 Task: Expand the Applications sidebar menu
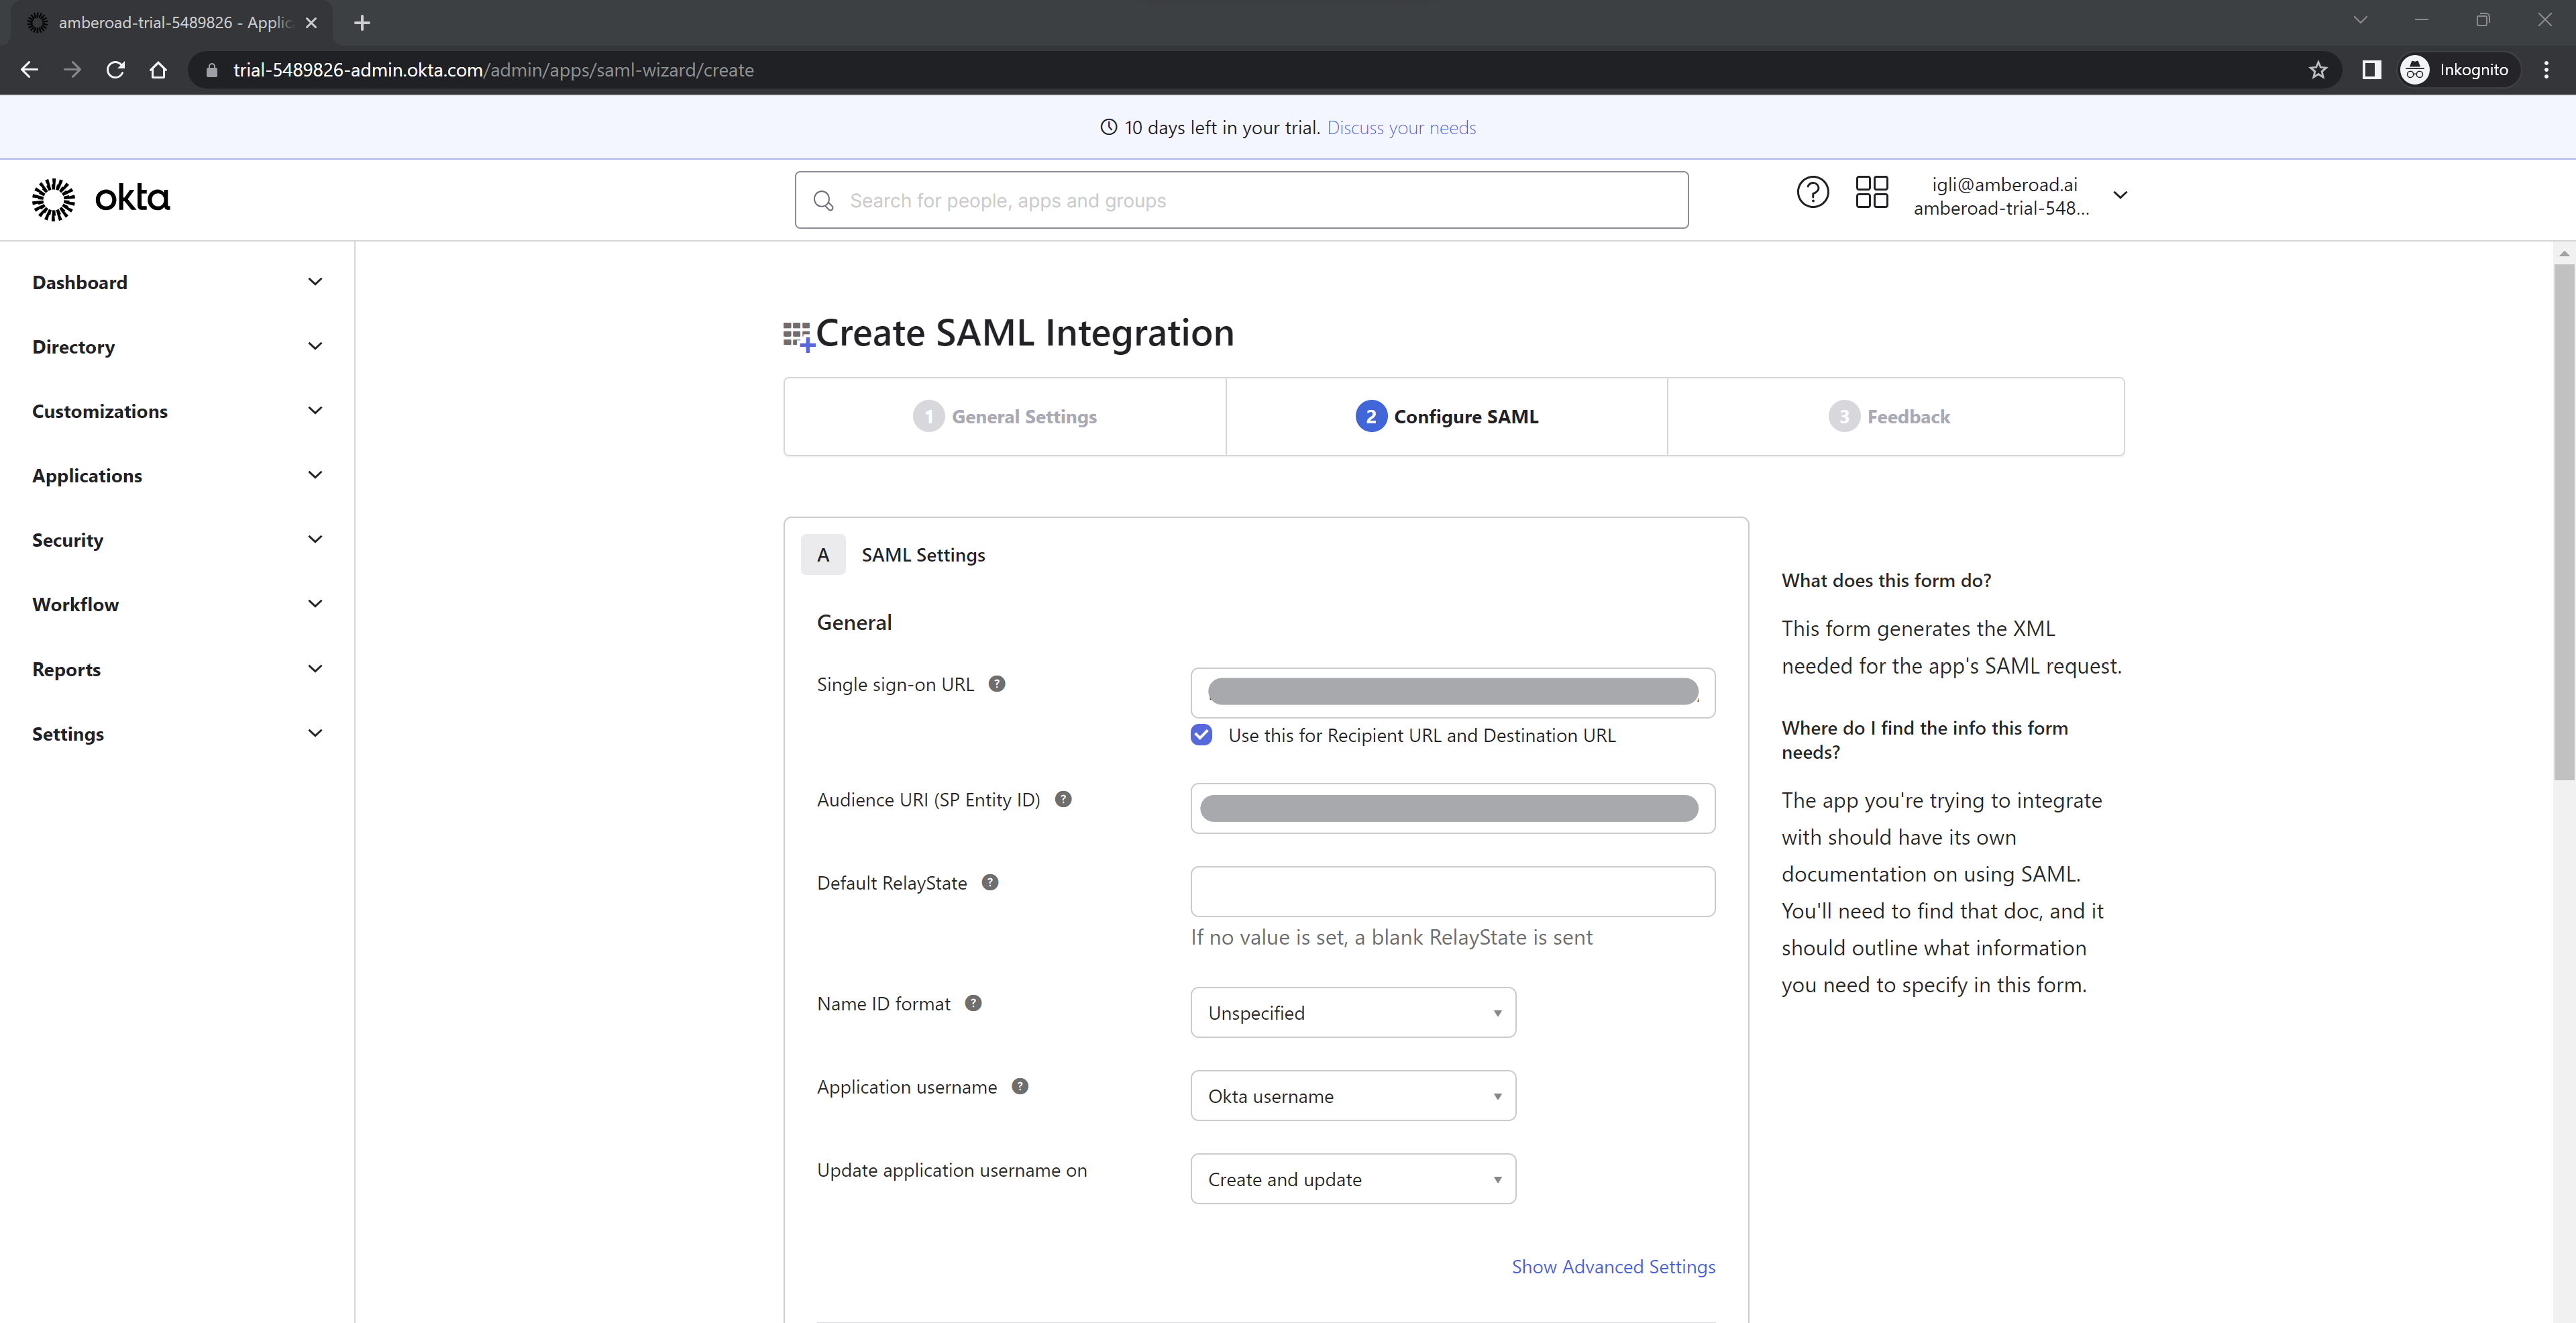(x=177, y=475)
